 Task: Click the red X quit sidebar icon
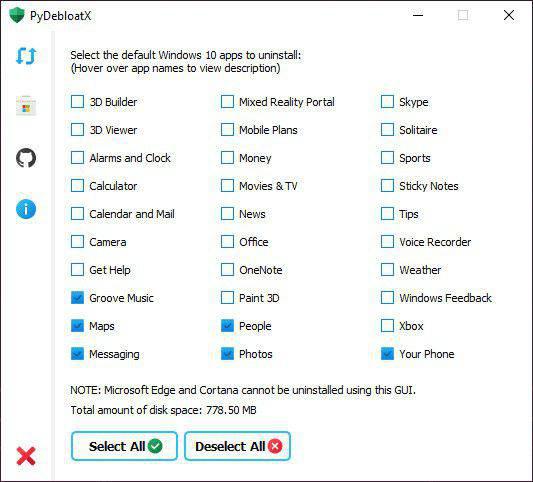coord(26,456)
